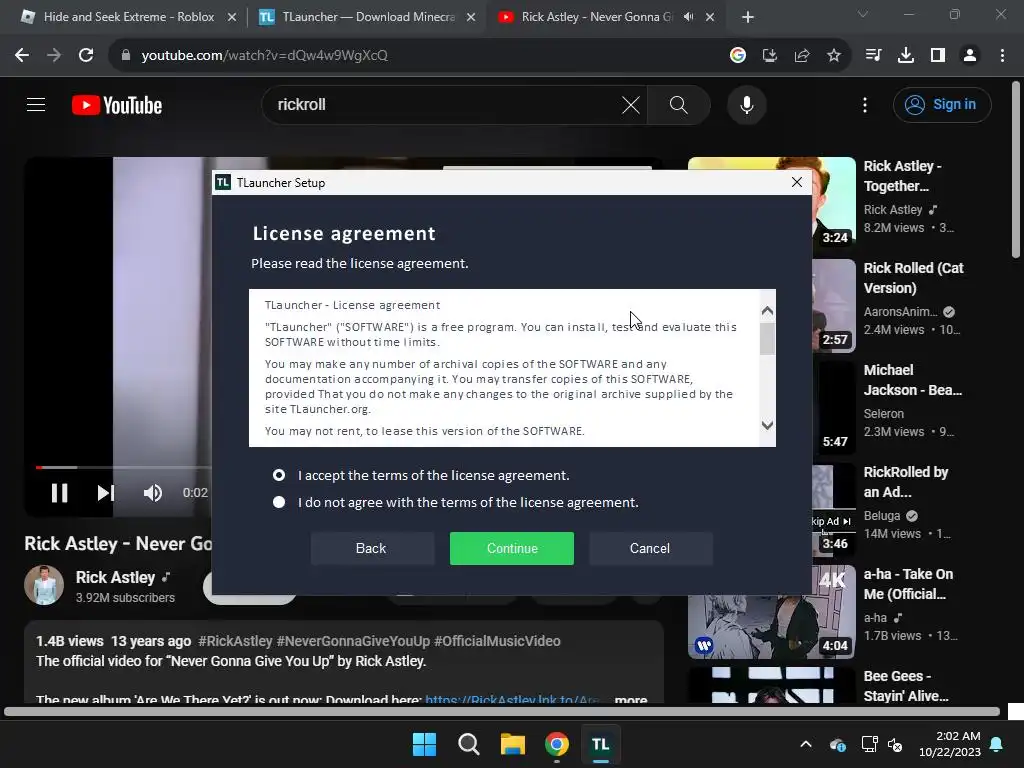Click the license agreement scrollbar thumb
Viewport: 1024px width, 768px height.
click(x=767, y=339)
